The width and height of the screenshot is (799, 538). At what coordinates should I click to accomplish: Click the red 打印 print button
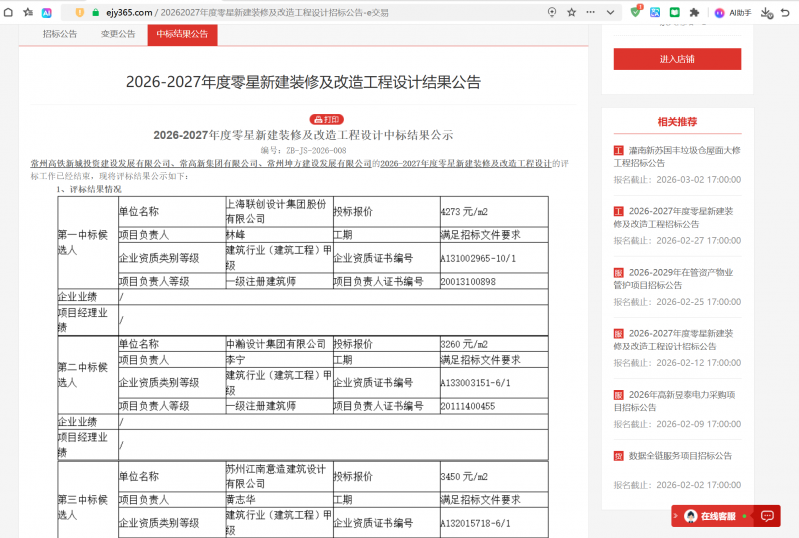click(x=327, y=119)
